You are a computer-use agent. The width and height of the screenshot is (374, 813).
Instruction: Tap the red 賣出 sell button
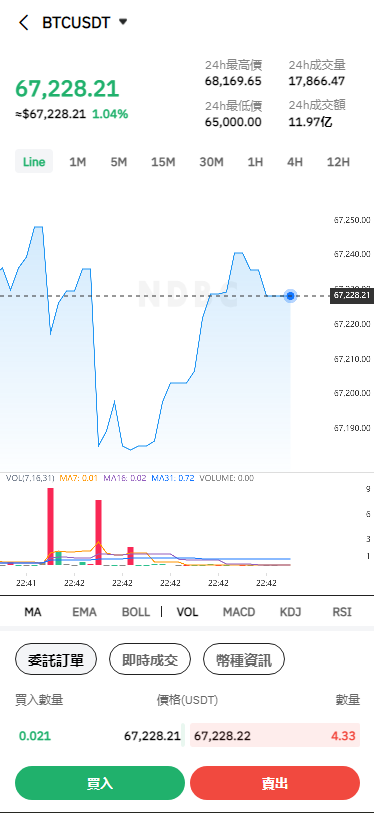(275, 783)
